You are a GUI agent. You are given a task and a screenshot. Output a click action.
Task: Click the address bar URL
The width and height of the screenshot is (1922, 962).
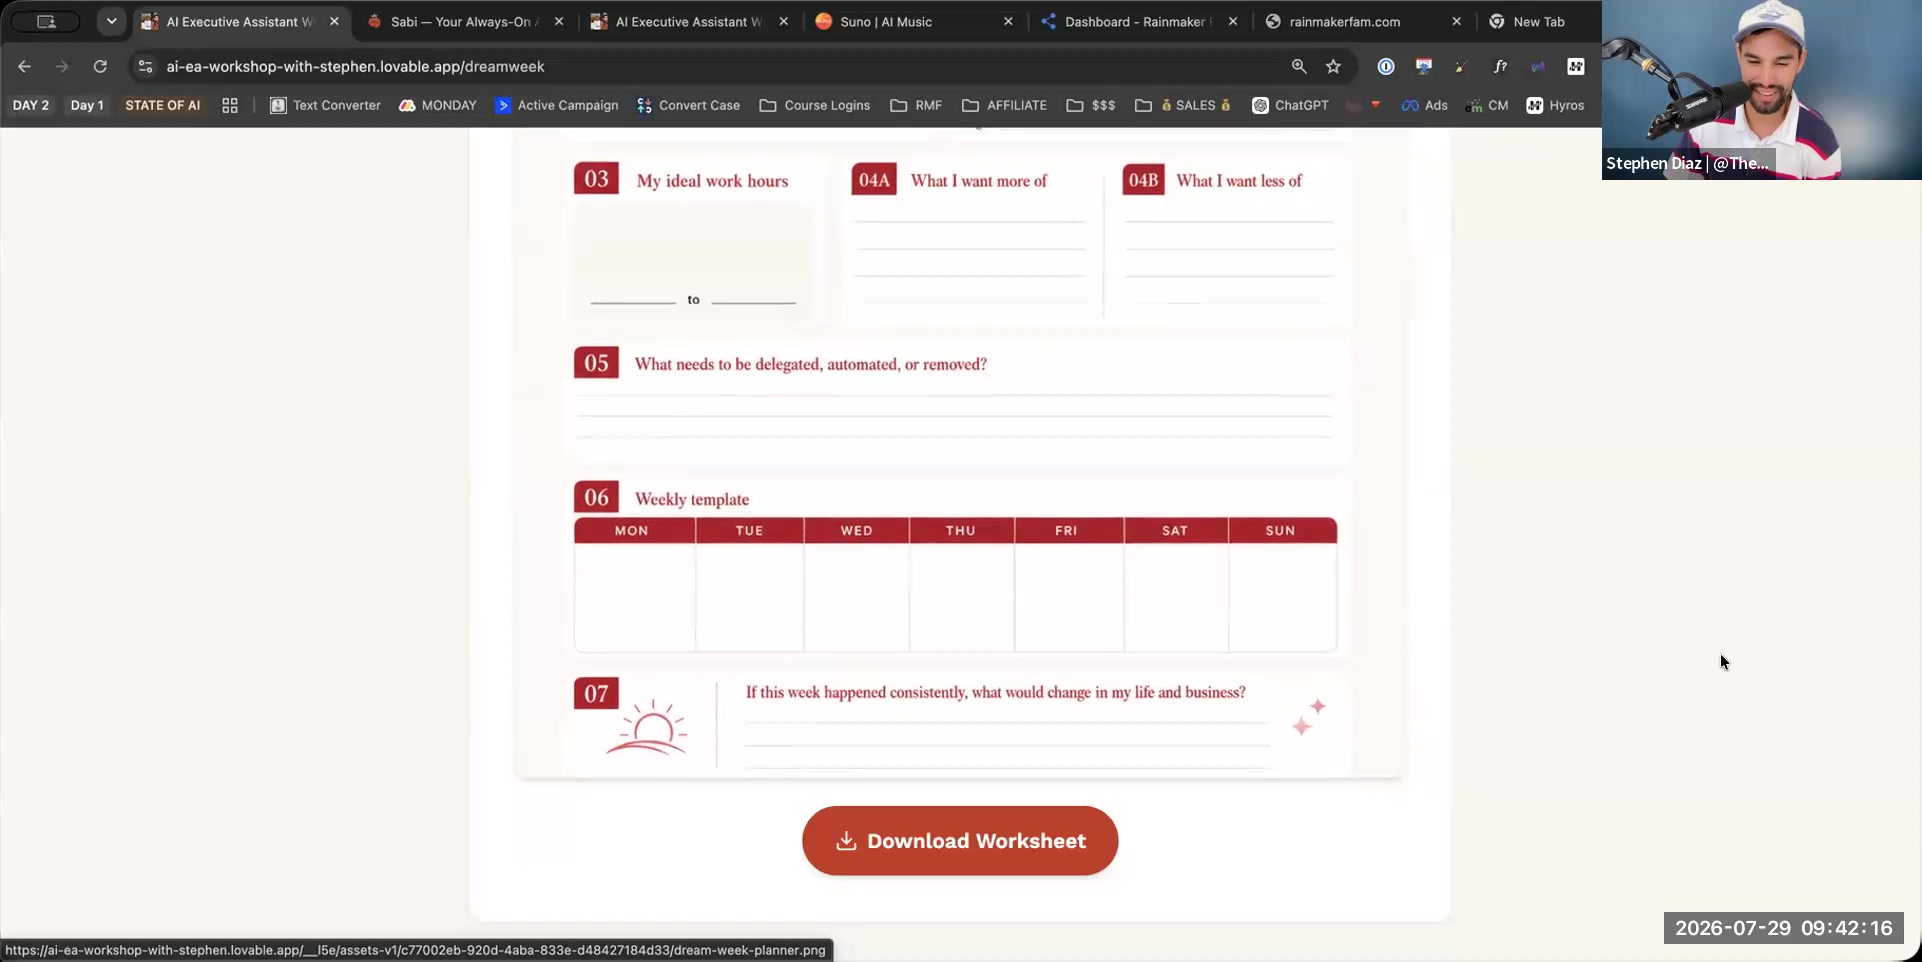(355, 66)
